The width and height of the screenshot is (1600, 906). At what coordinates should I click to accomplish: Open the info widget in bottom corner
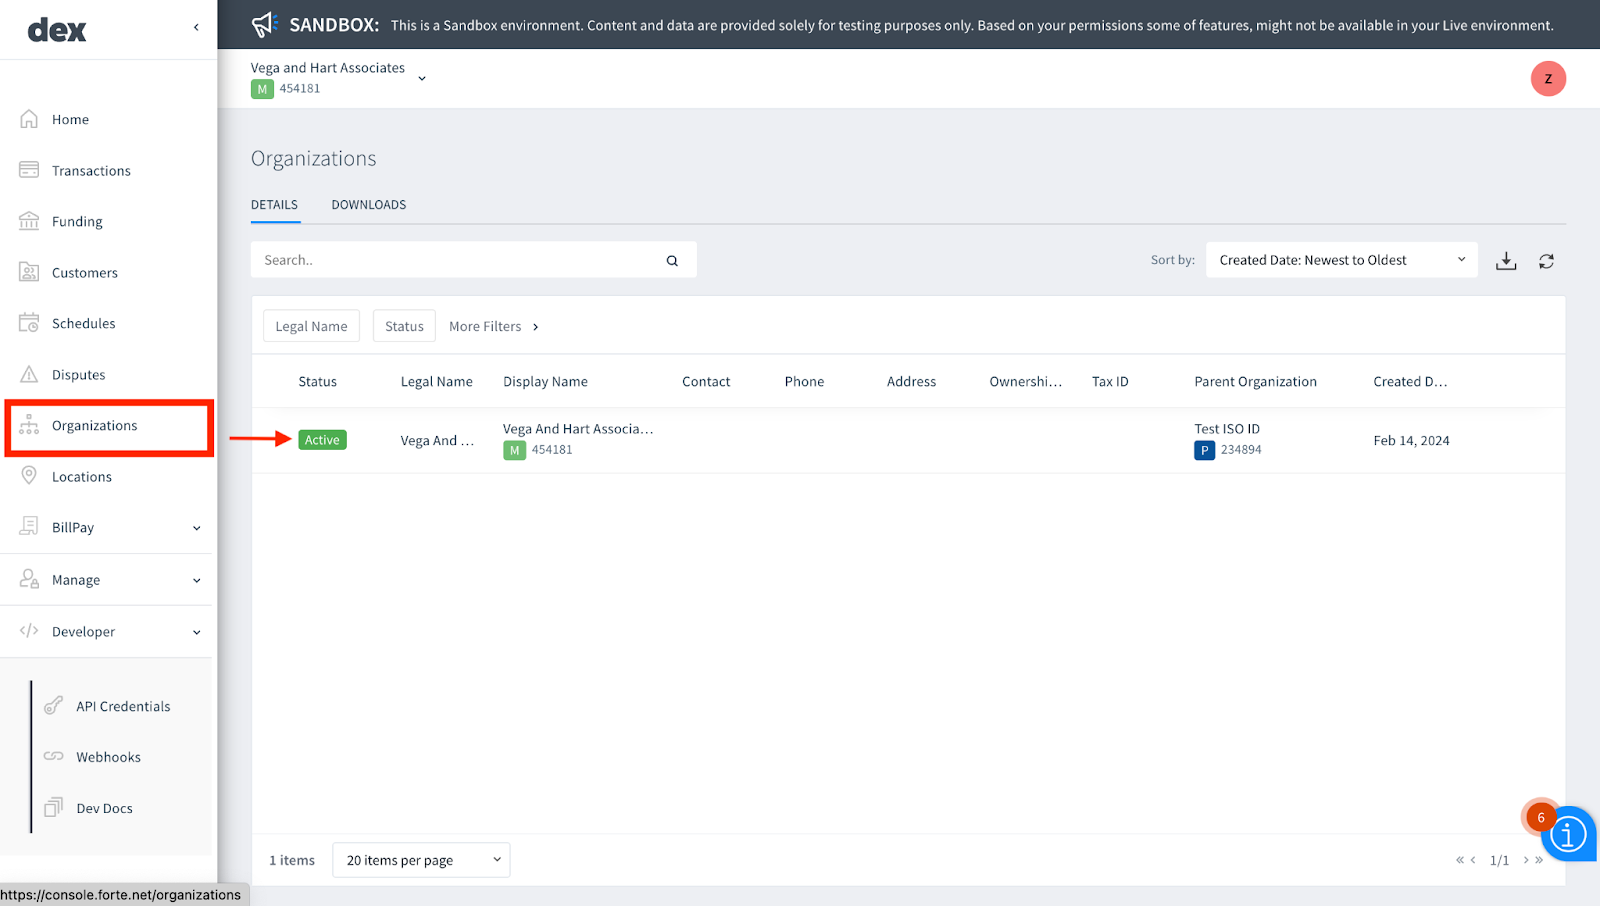pyautogui.click(x=1568, y=834)
